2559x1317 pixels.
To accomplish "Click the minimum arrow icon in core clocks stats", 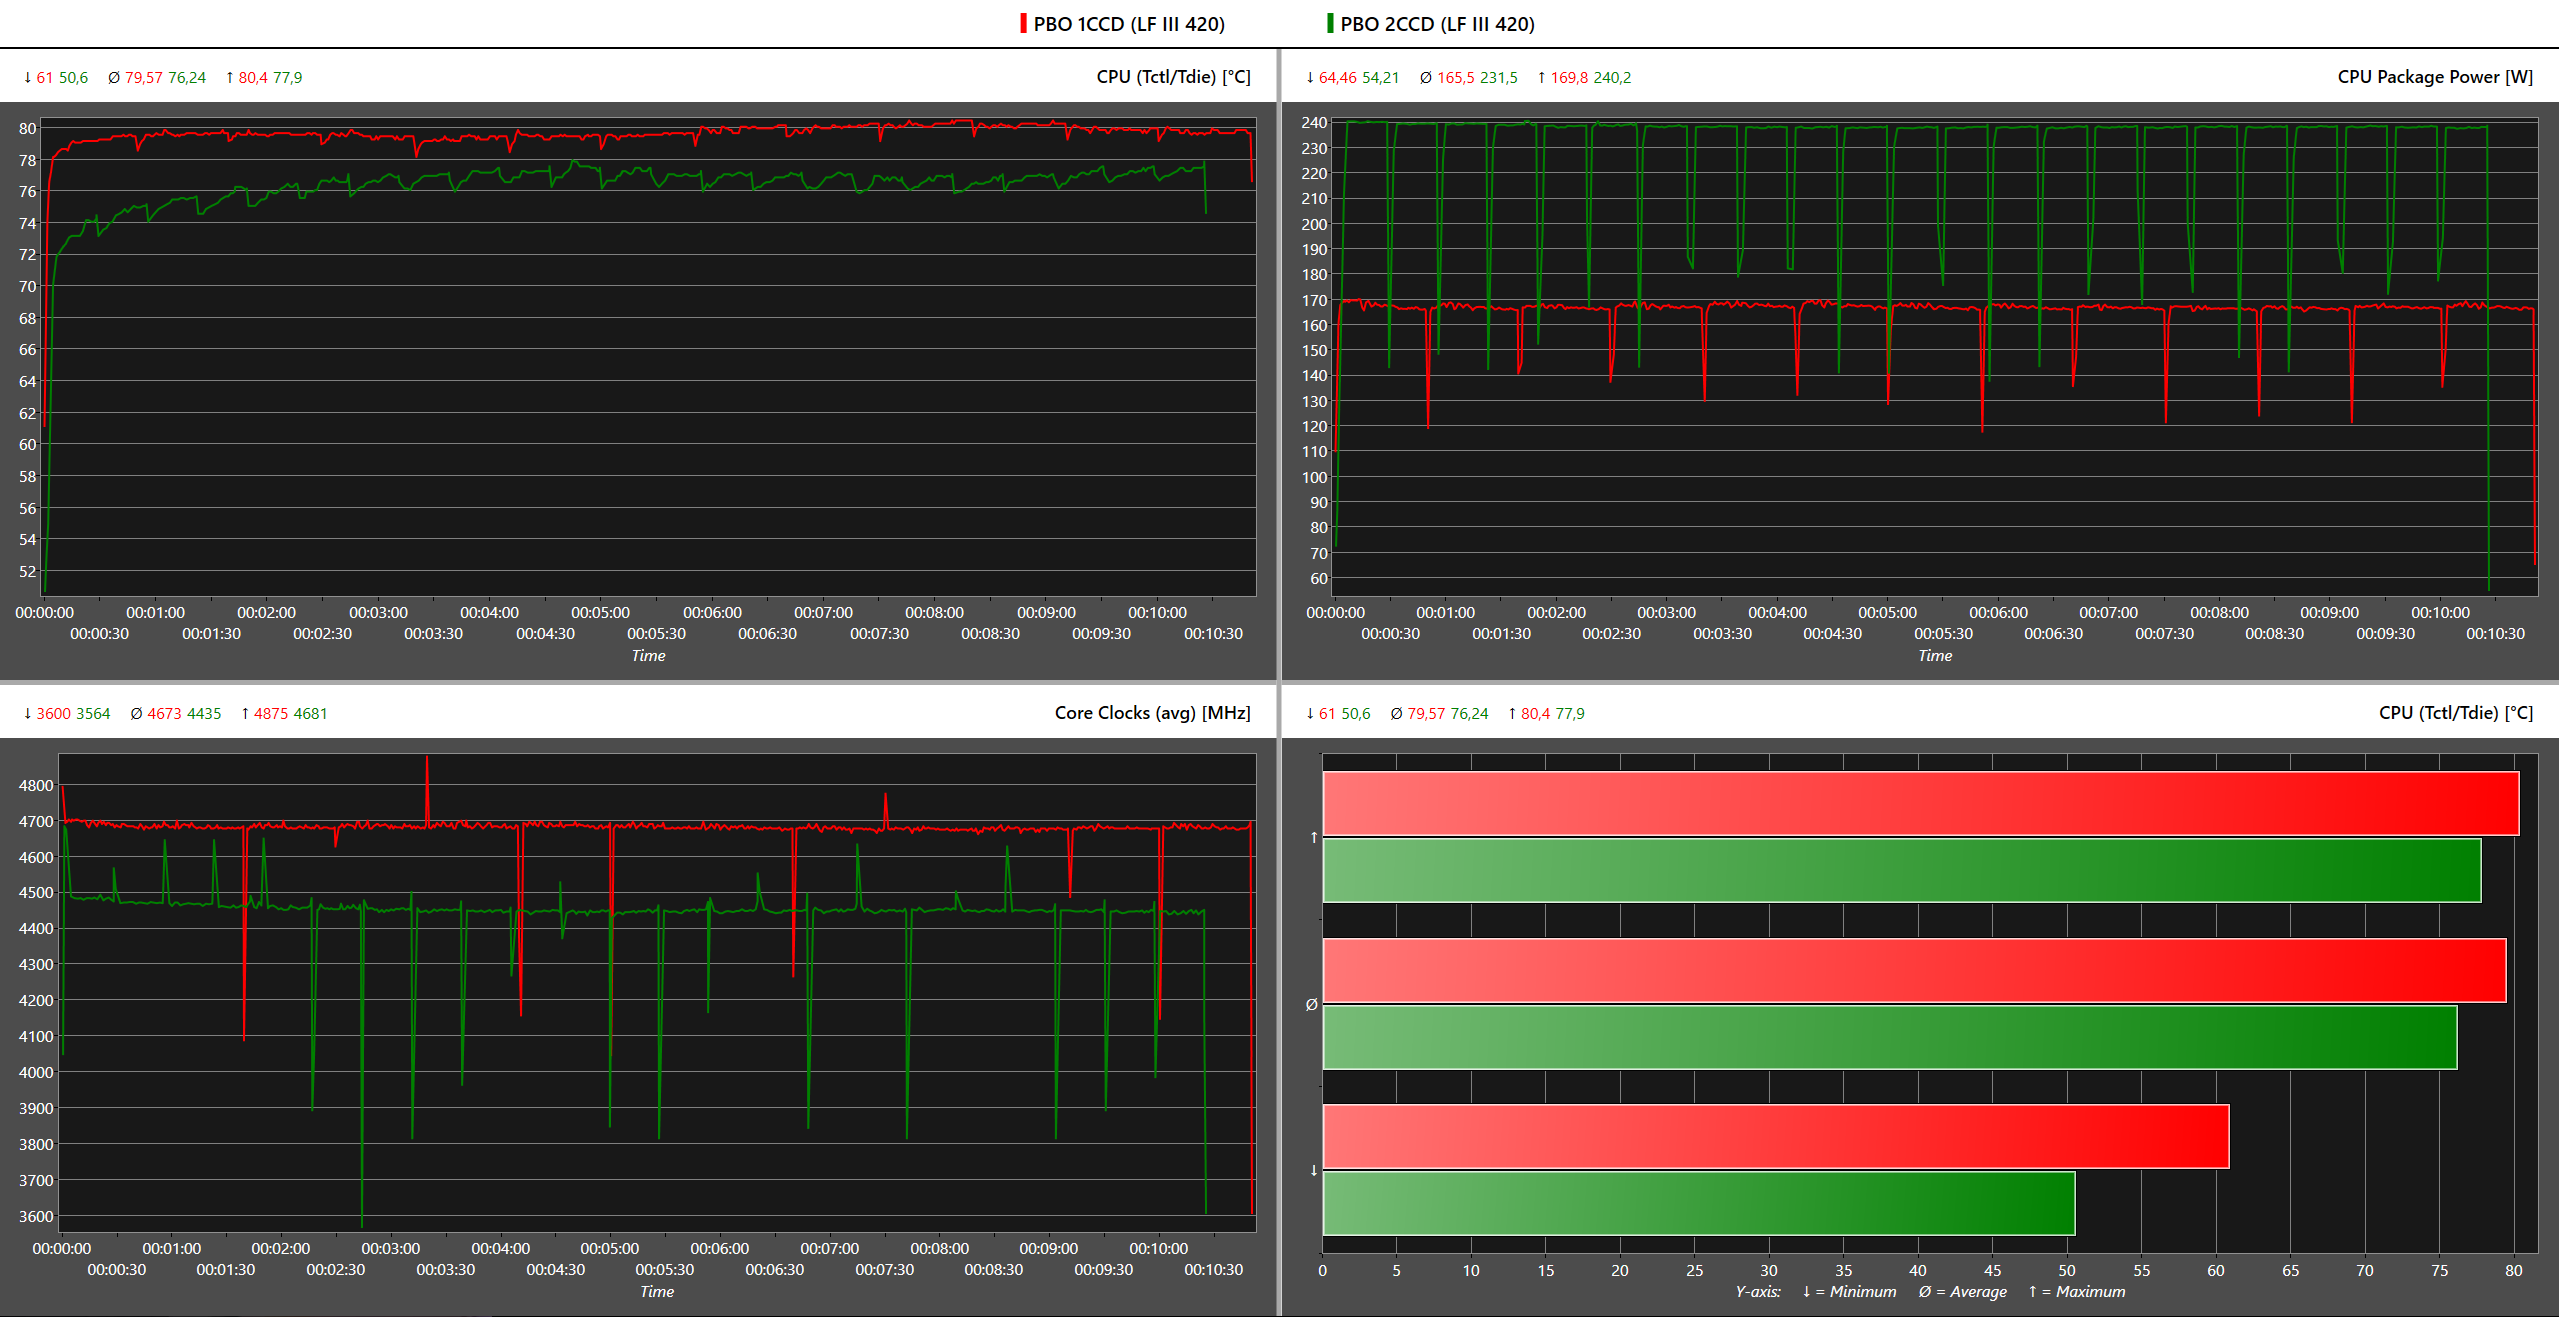I will (x=27, y=714).
